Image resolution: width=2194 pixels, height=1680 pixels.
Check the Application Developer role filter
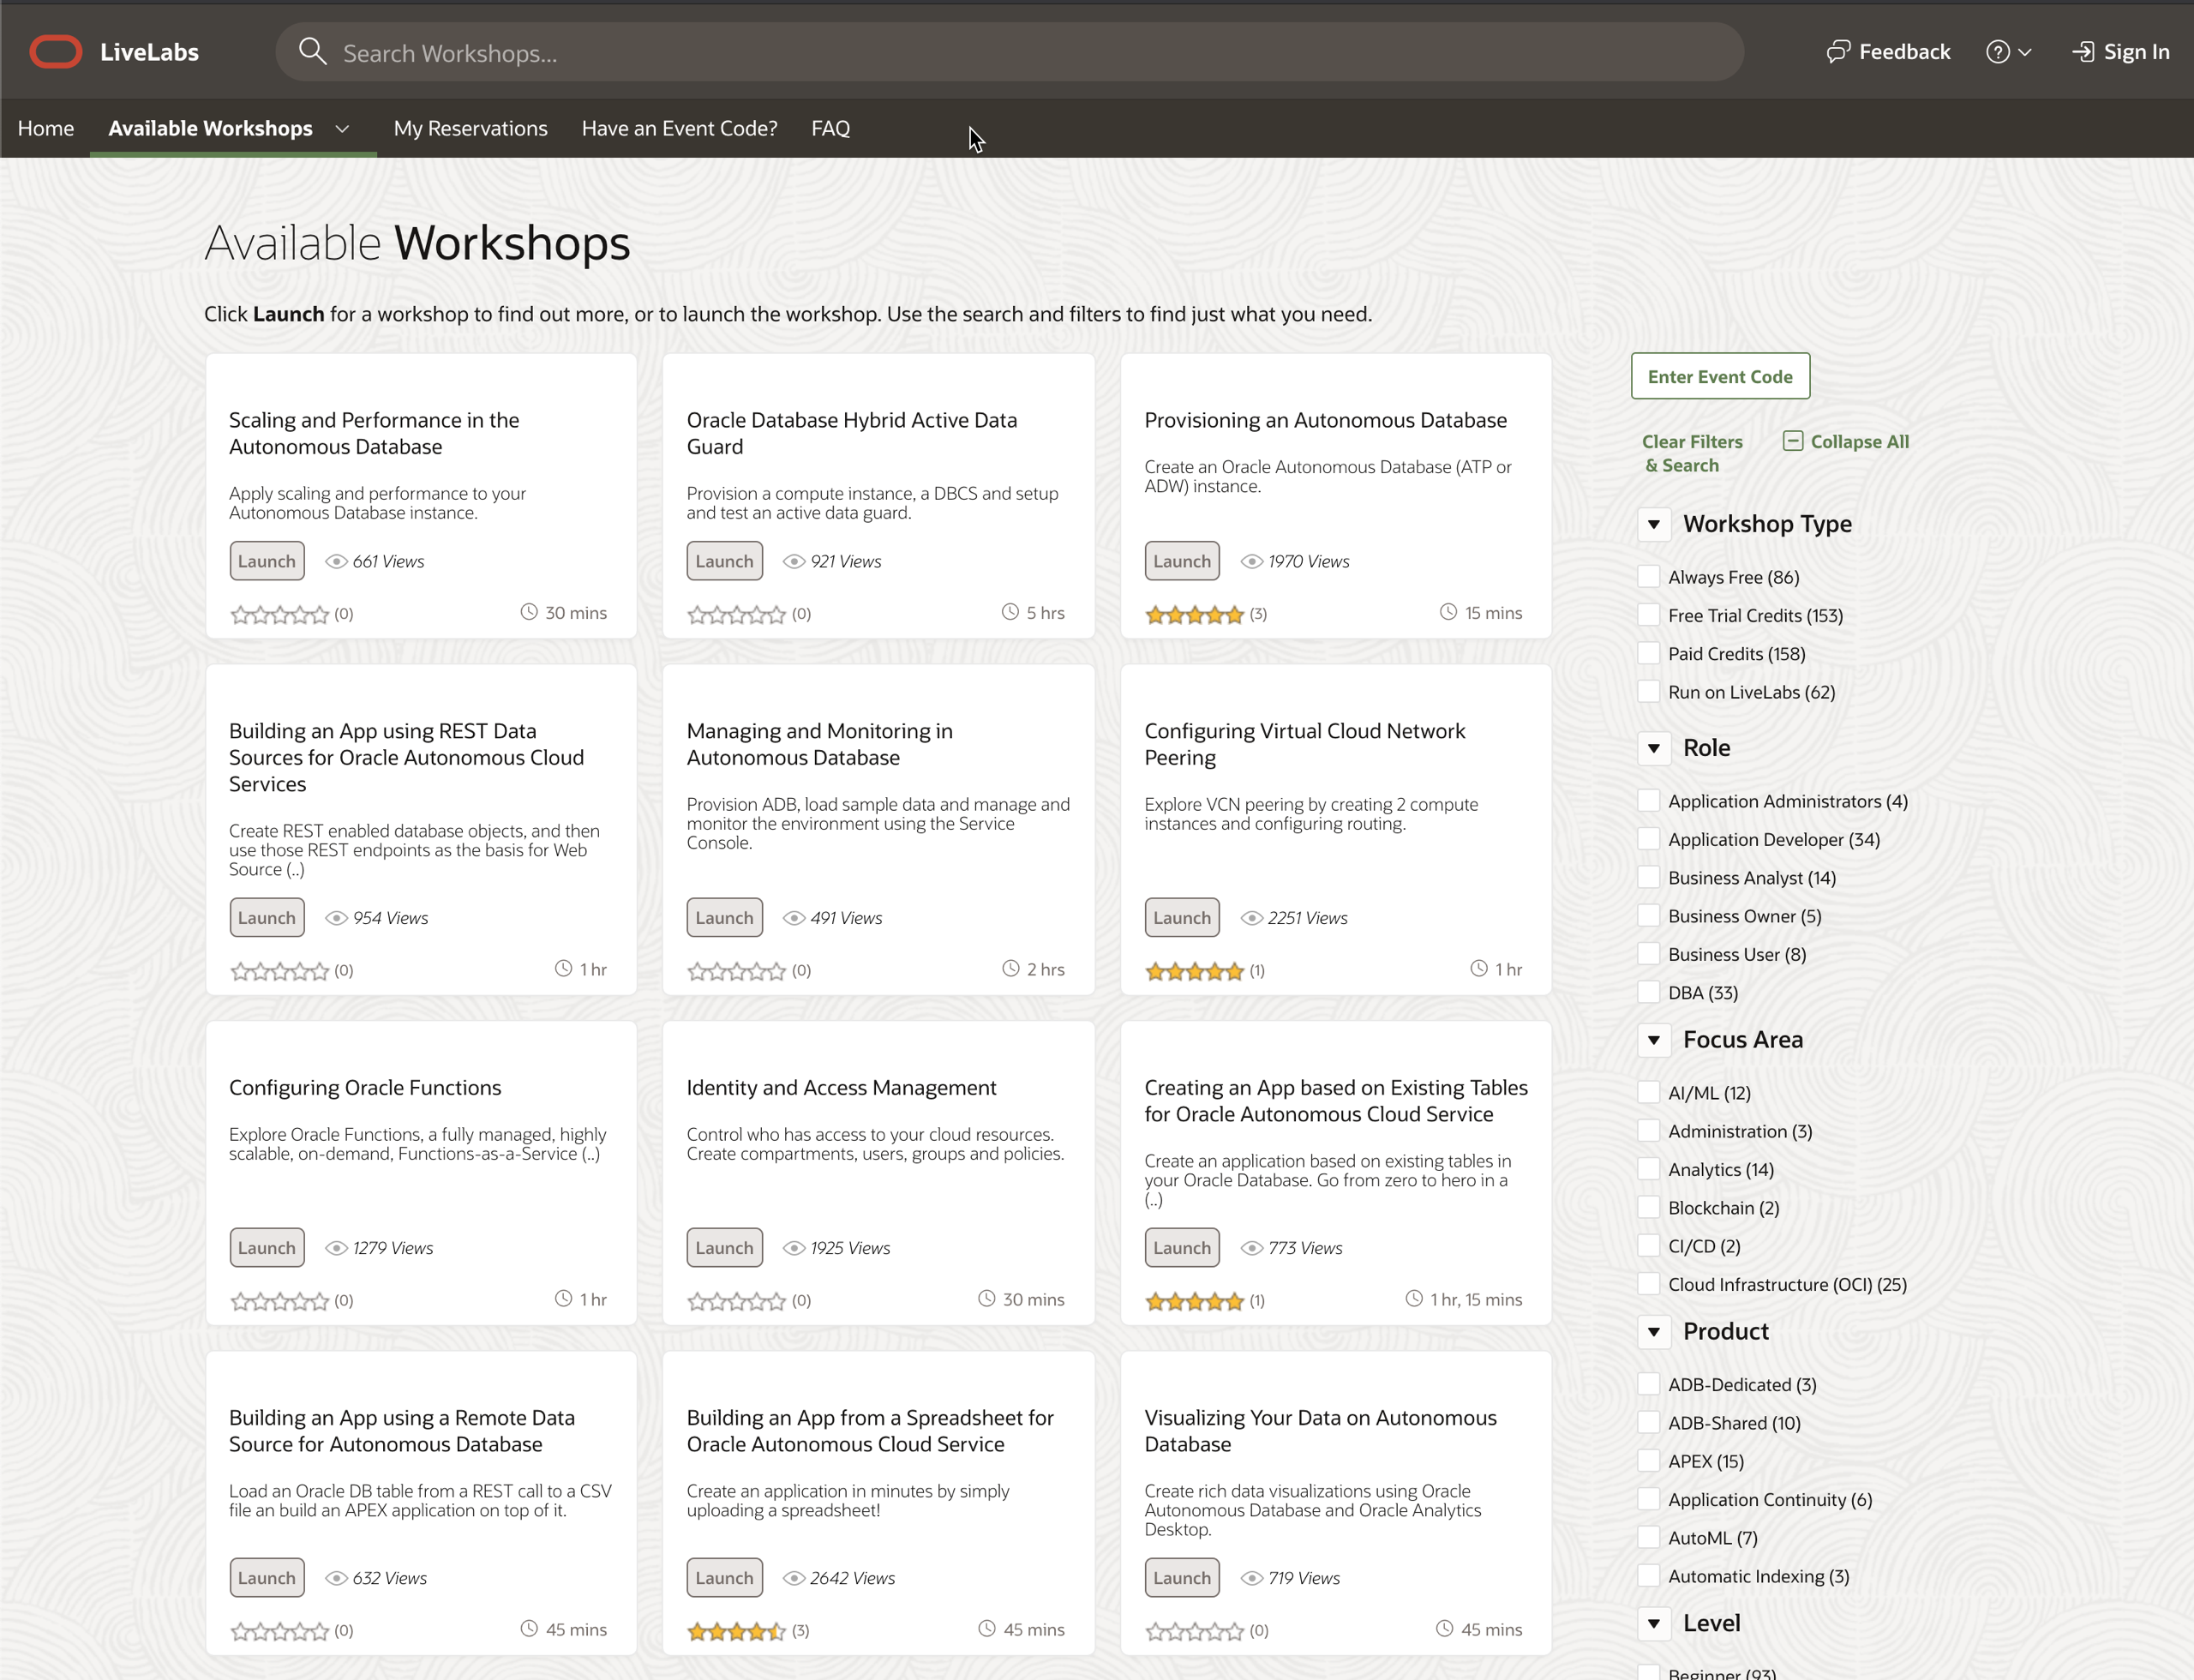pos(1649,839)
